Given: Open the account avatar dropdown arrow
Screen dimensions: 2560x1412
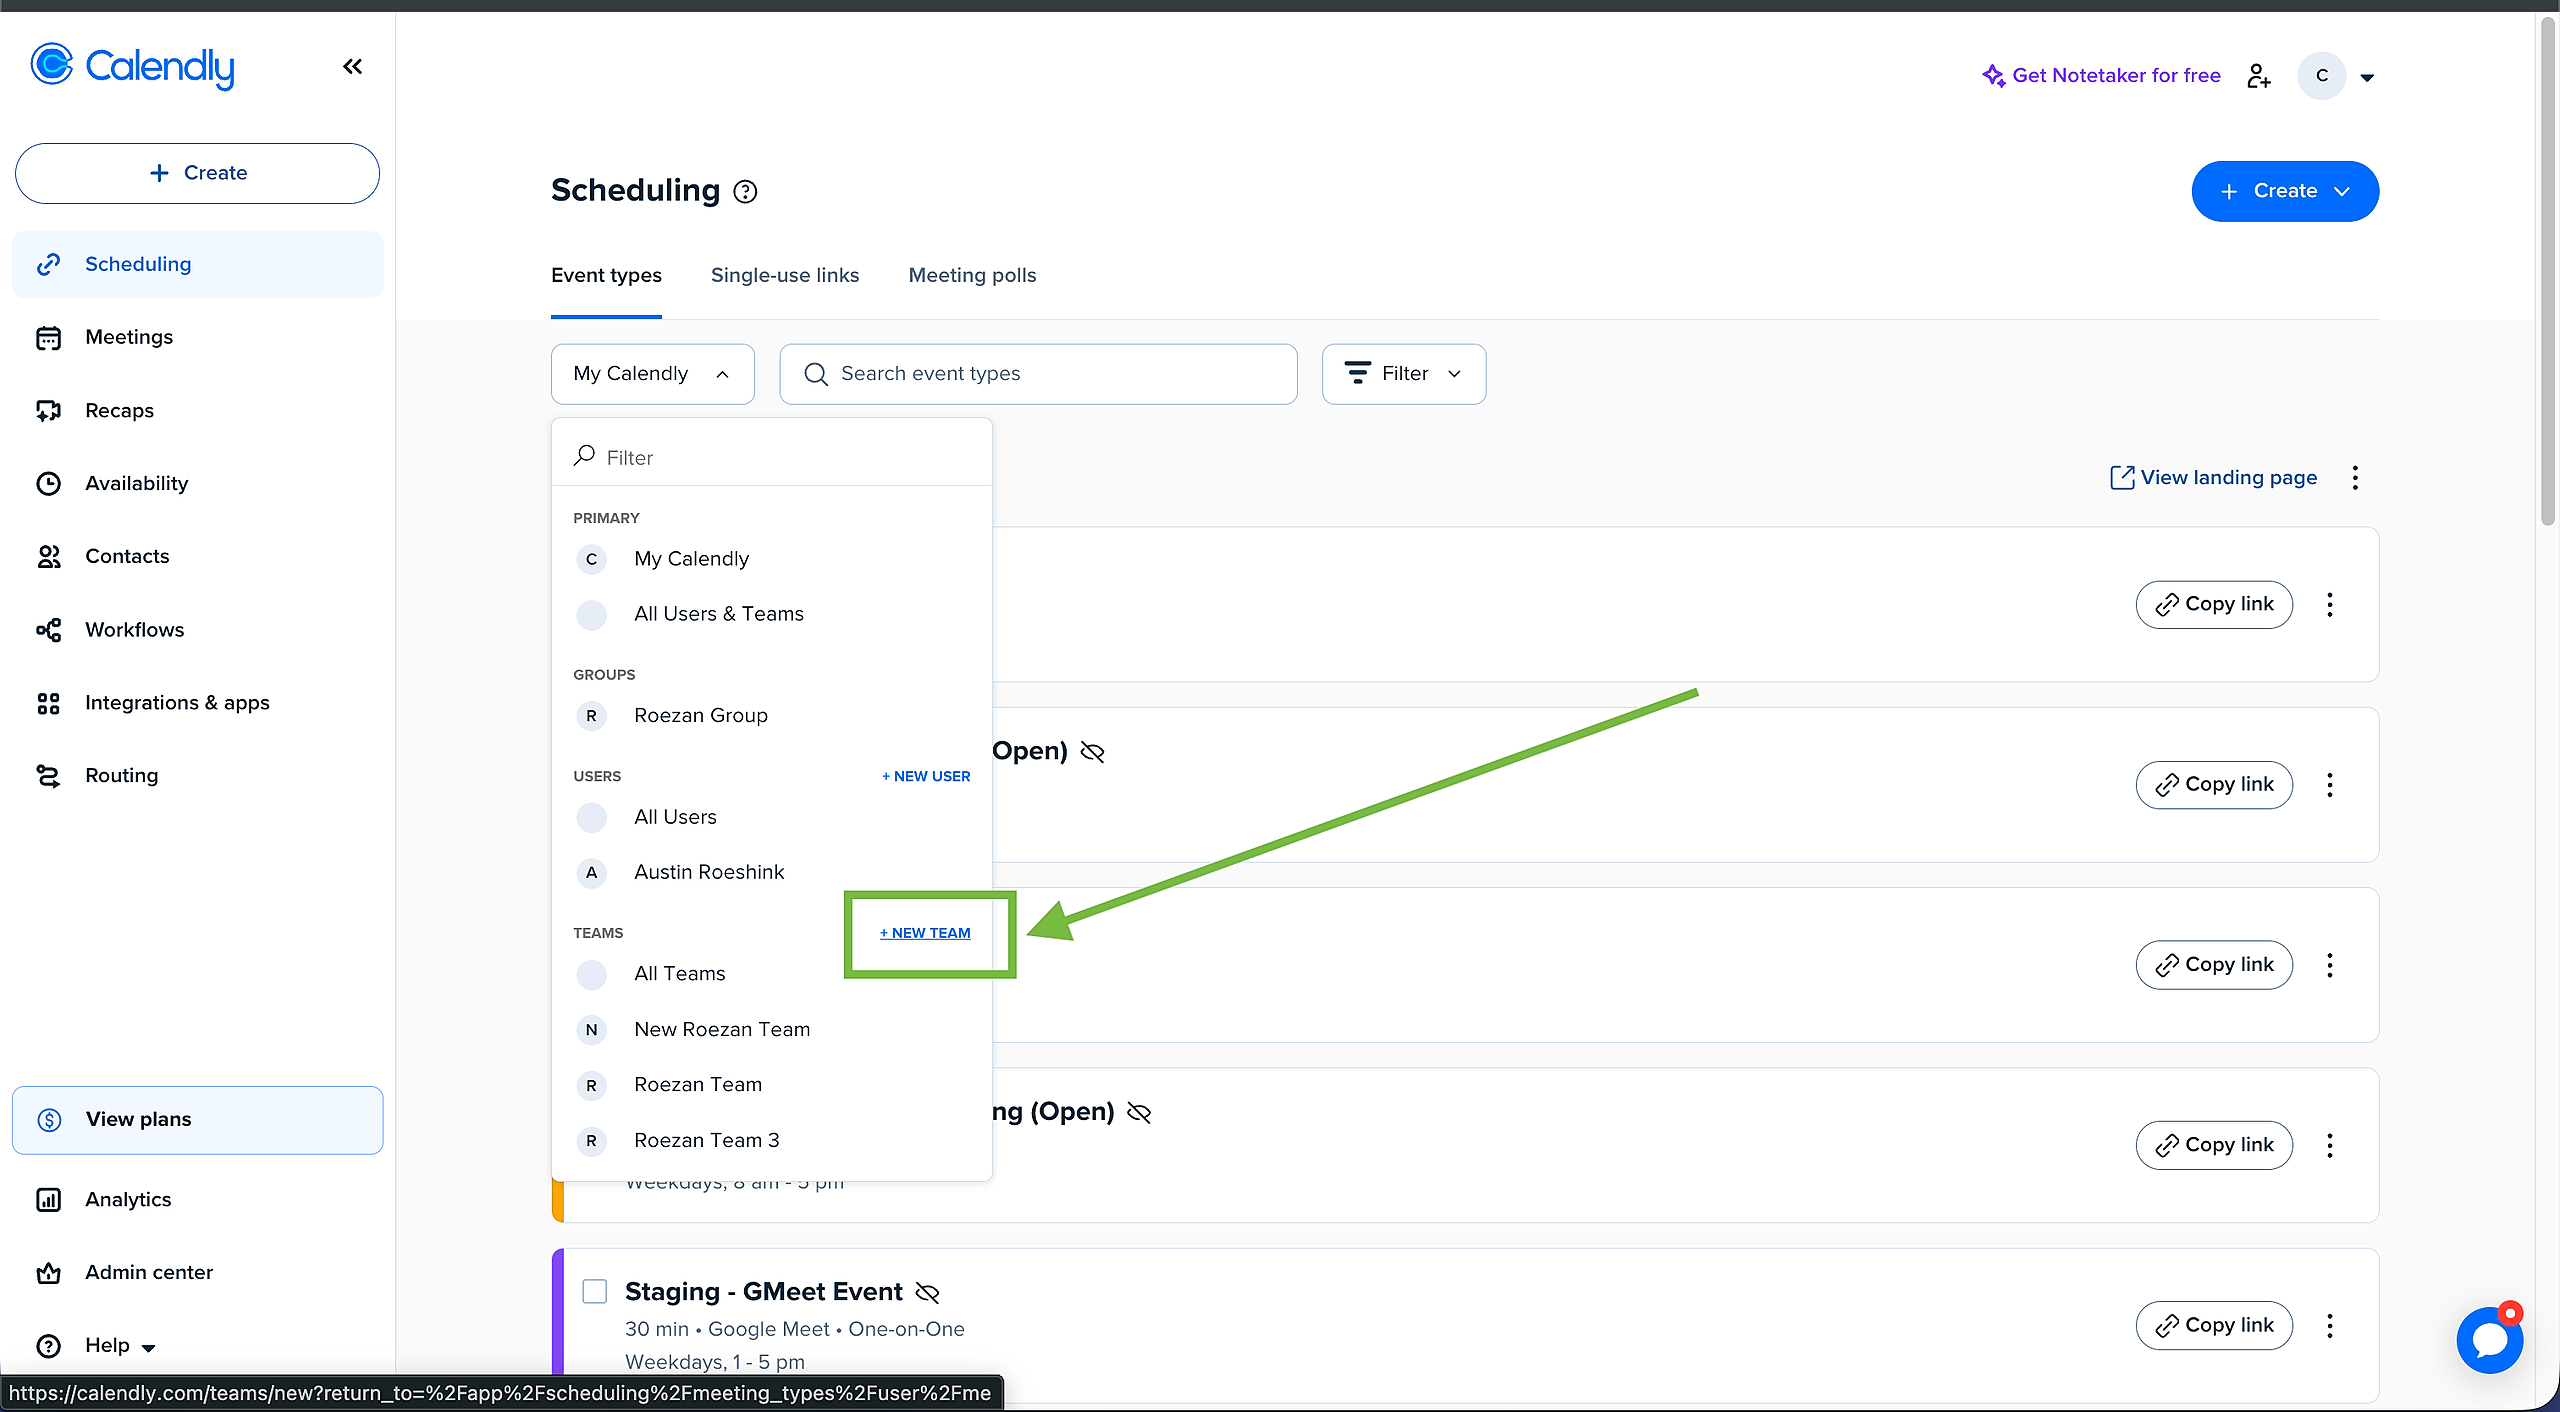Looking at the screenshot, I should pos(2367,77).
